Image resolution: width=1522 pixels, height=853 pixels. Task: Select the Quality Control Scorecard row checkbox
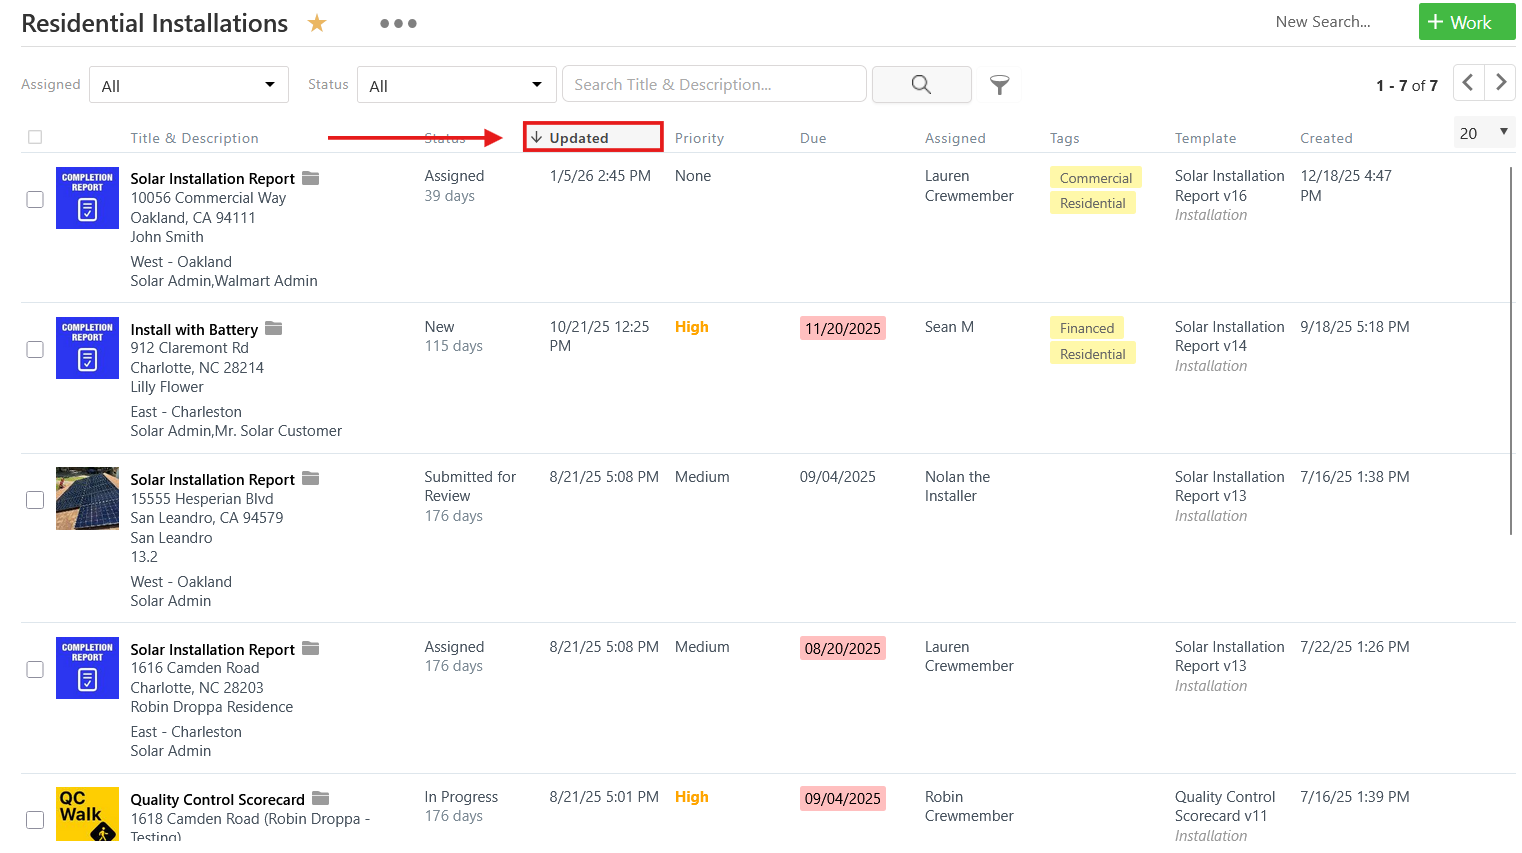pyautogui.click(x=35, y=820)
